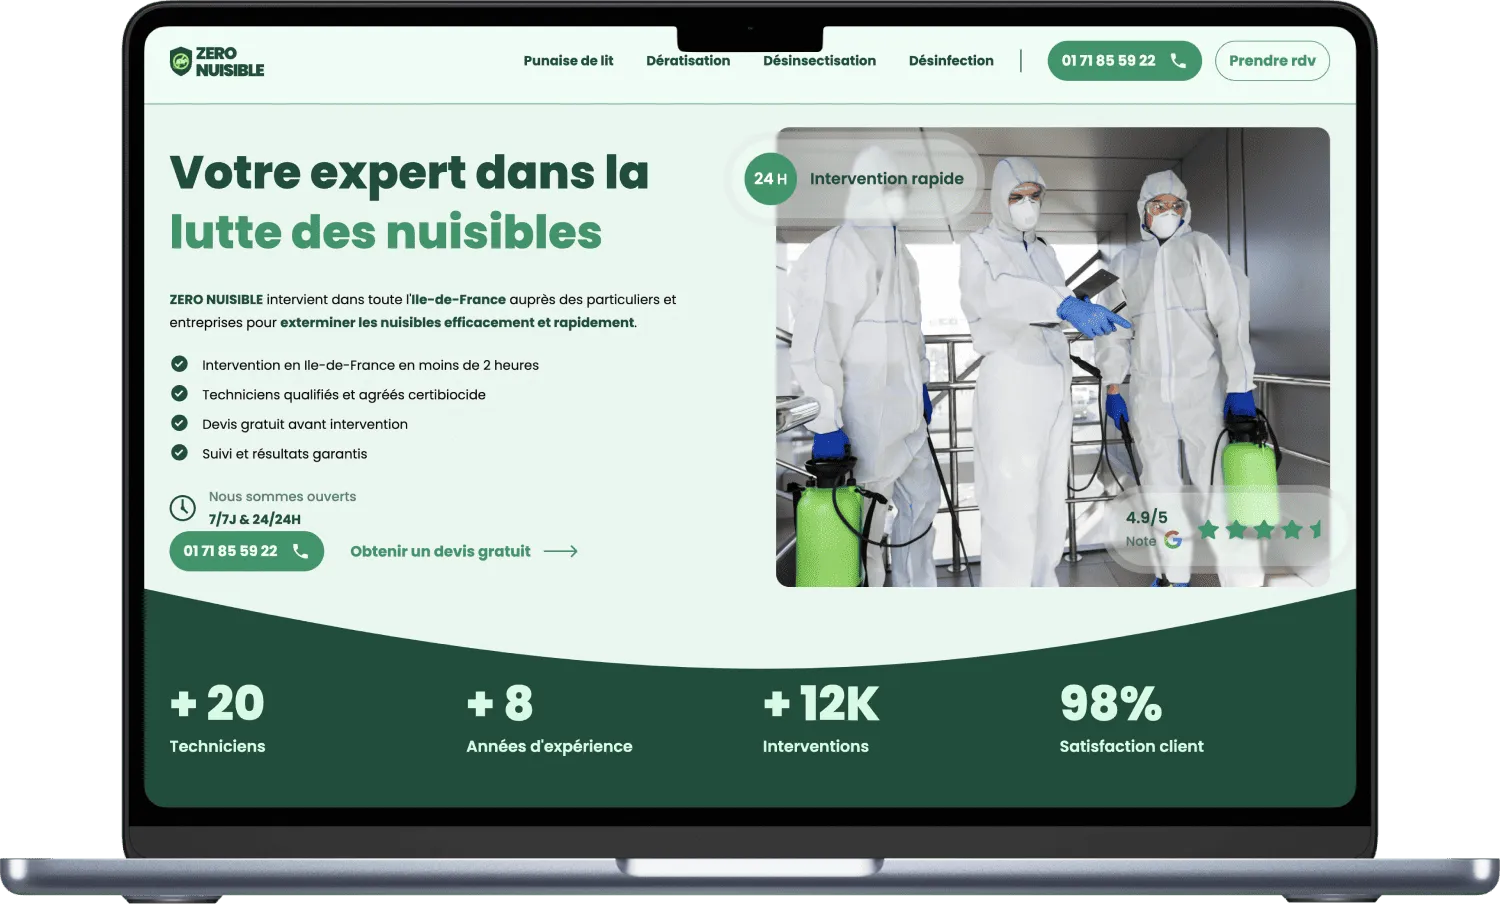Click the Prendre rdv button

coord(1272,61)
